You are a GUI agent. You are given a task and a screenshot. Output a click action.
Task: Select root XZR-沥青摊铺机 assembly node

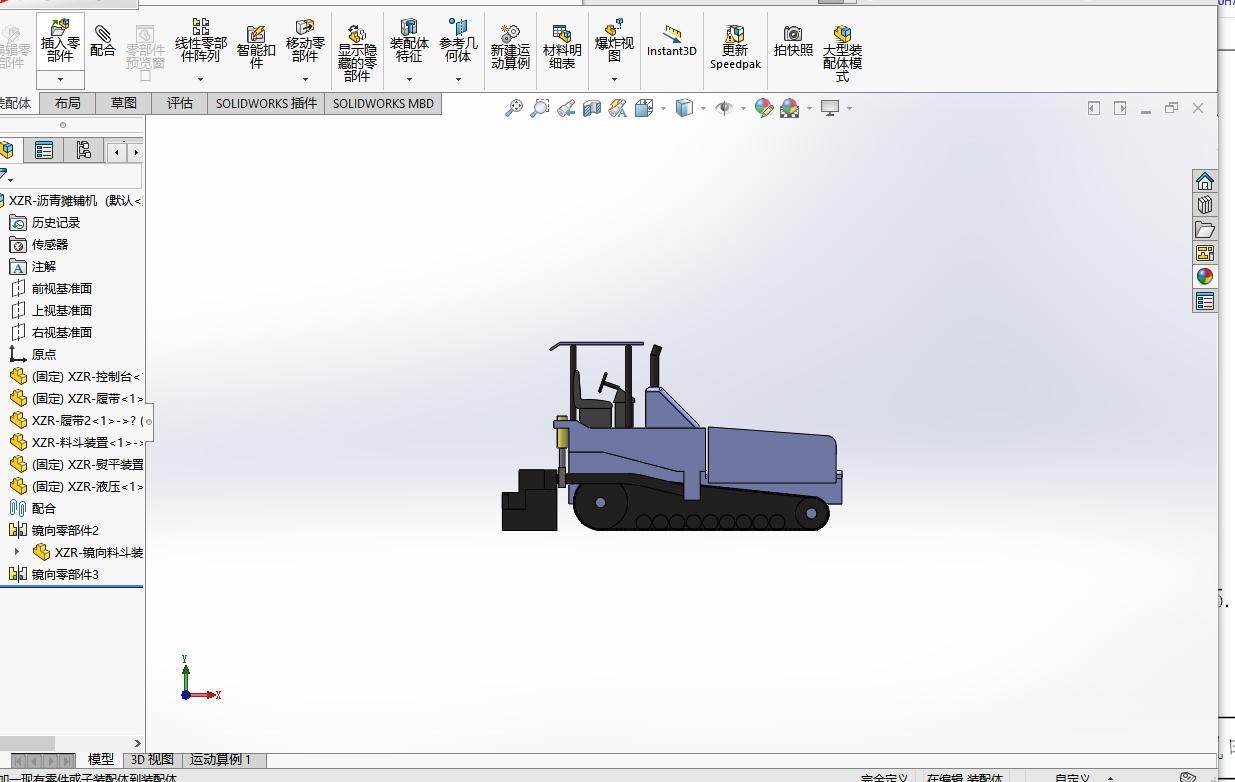tap(71, 201)
